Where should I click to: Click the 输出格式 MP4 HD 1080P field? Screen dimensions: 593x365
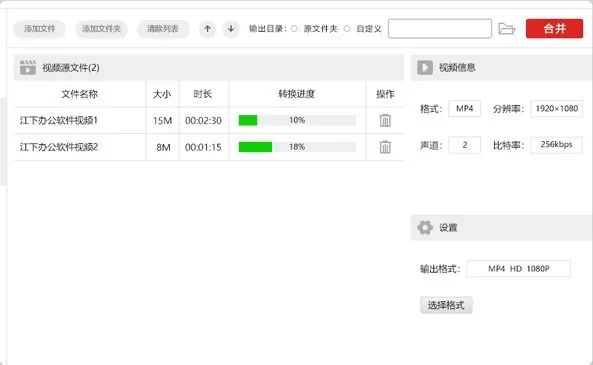pyautogui.click(x=518, y=269)
